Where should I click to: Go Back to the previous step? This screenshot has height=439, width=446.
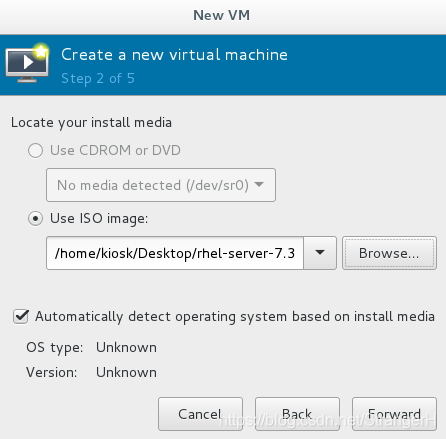[297, 414]
